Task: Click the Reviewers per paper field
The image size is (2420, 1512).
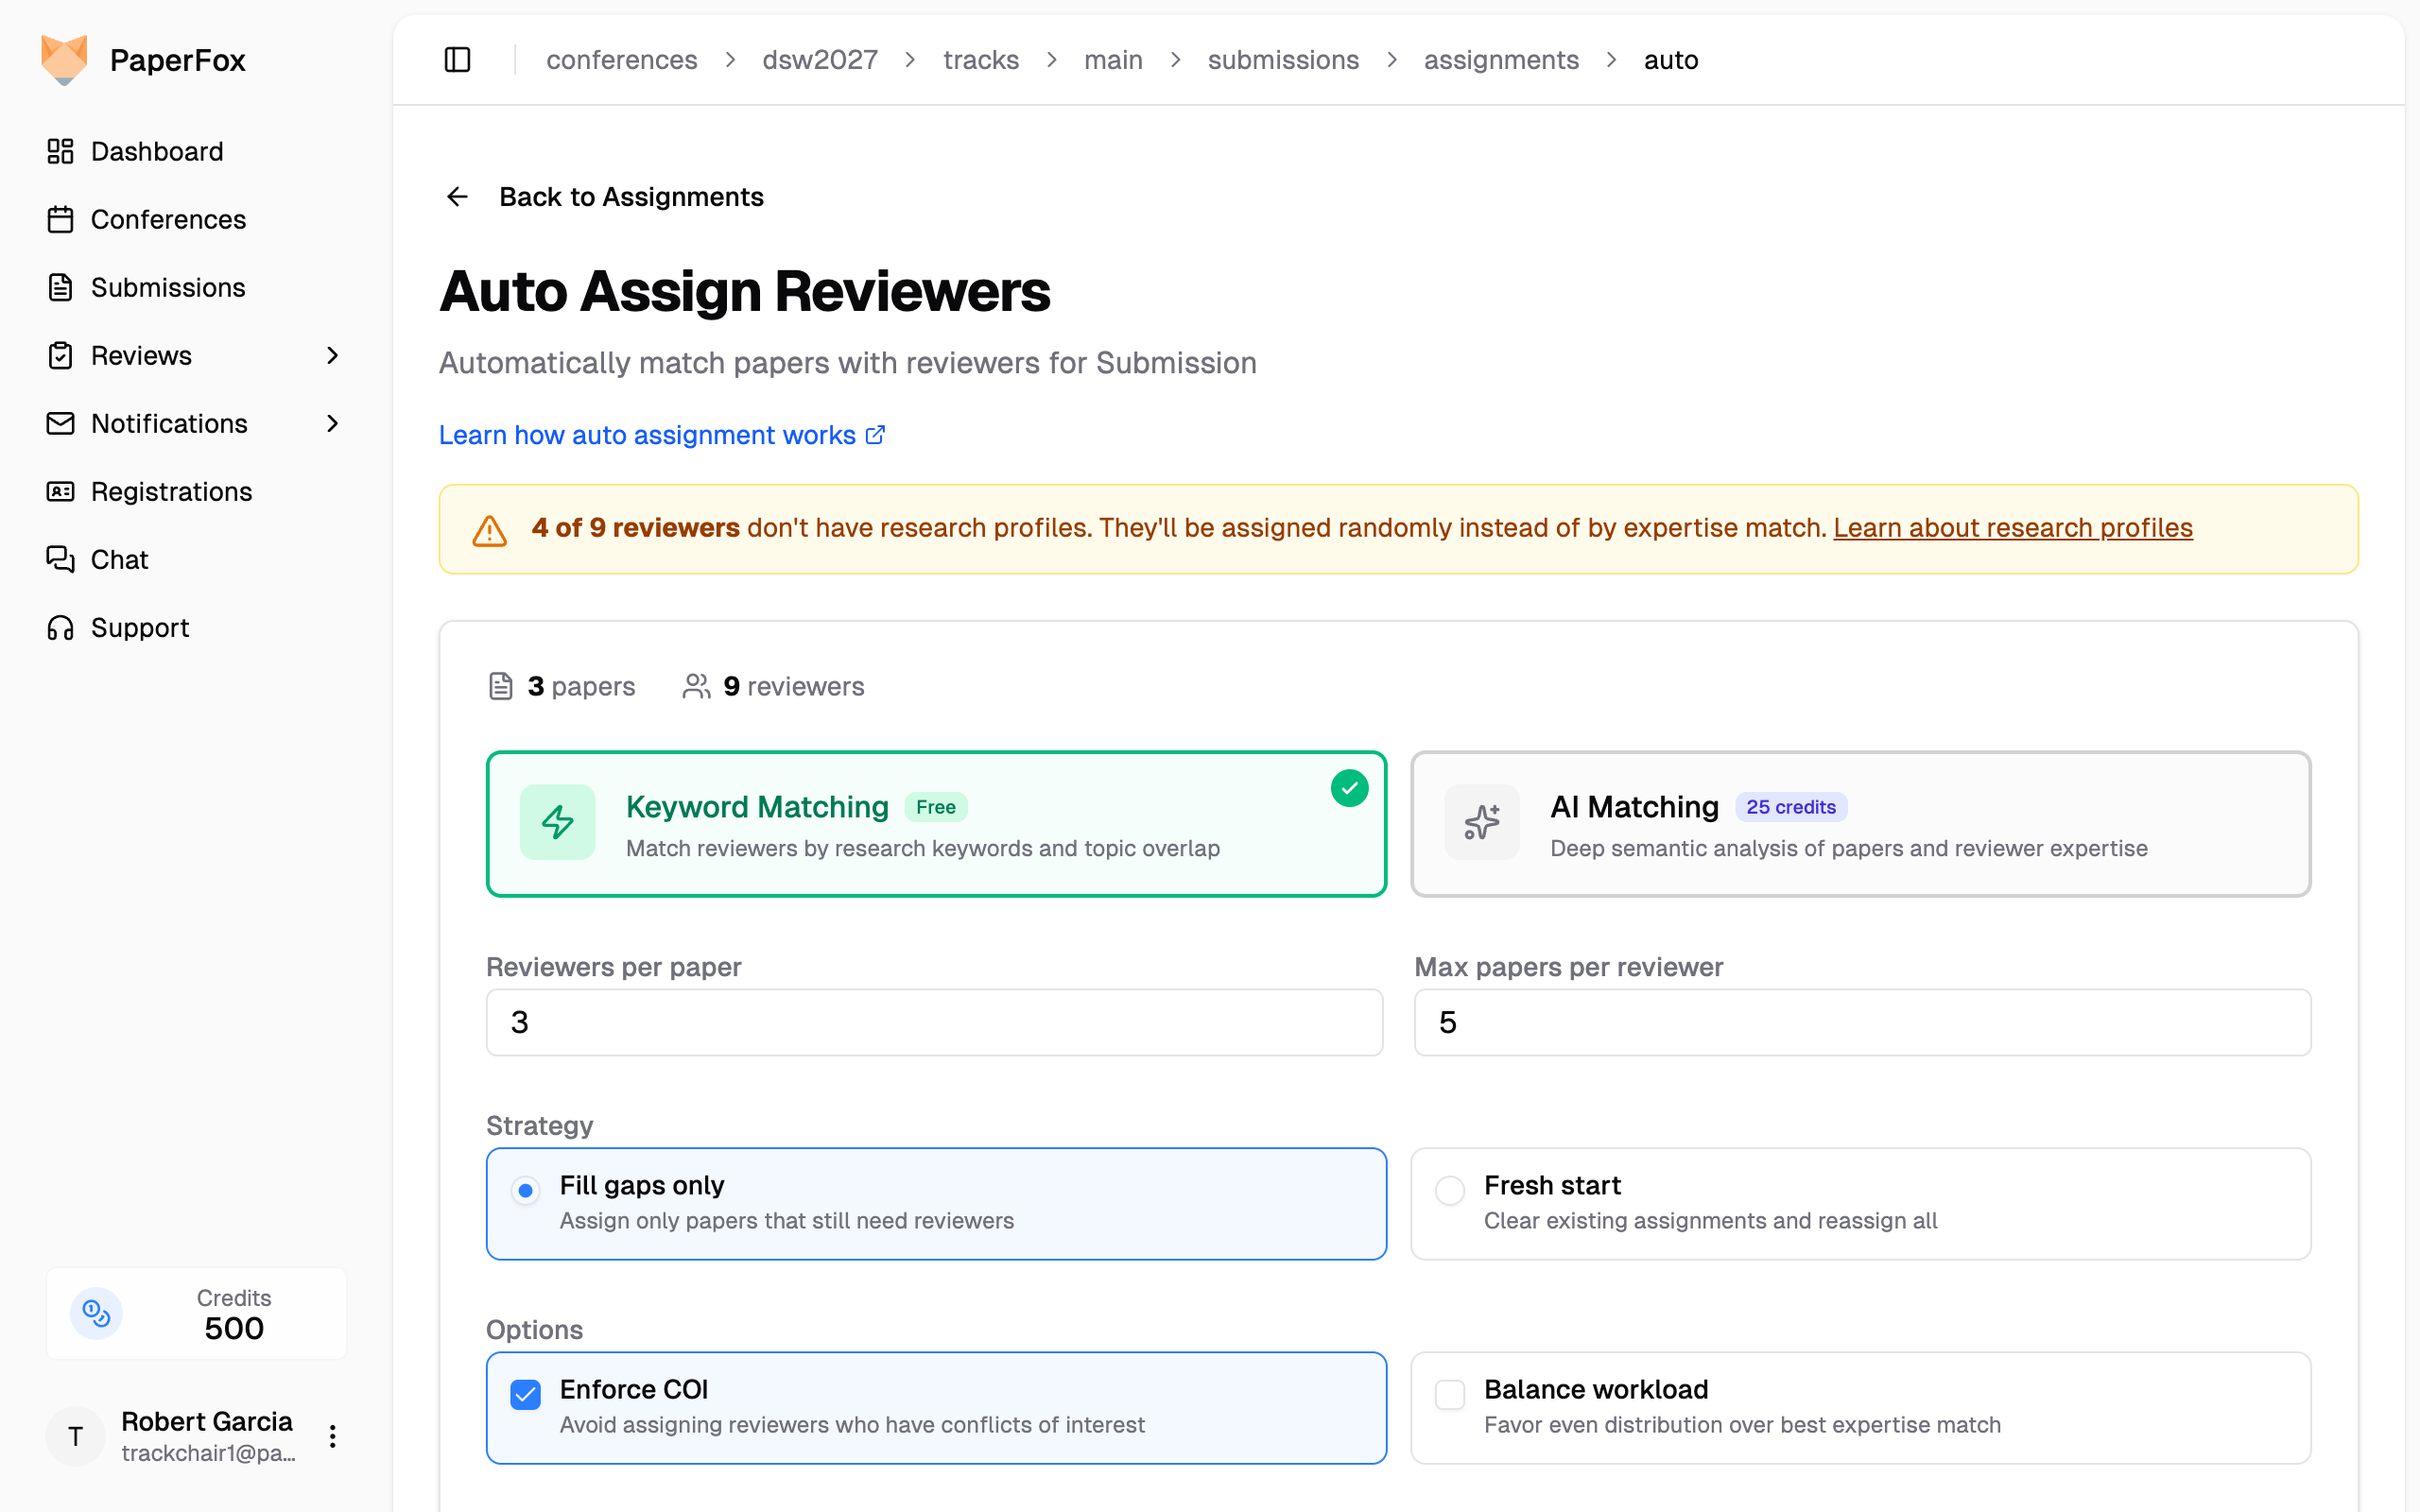Action: [x=934, y=1022]
